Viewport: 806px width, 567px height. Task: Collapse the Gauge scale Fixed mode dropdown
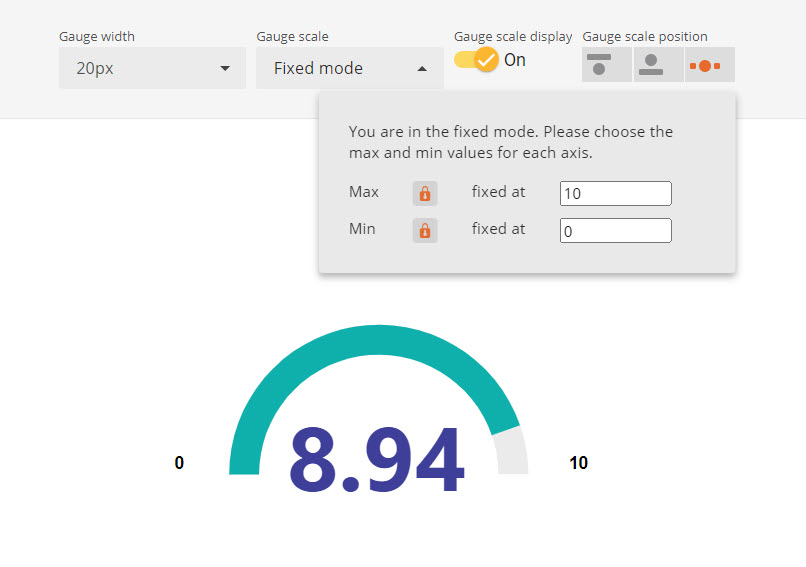[x=350, y=68]
